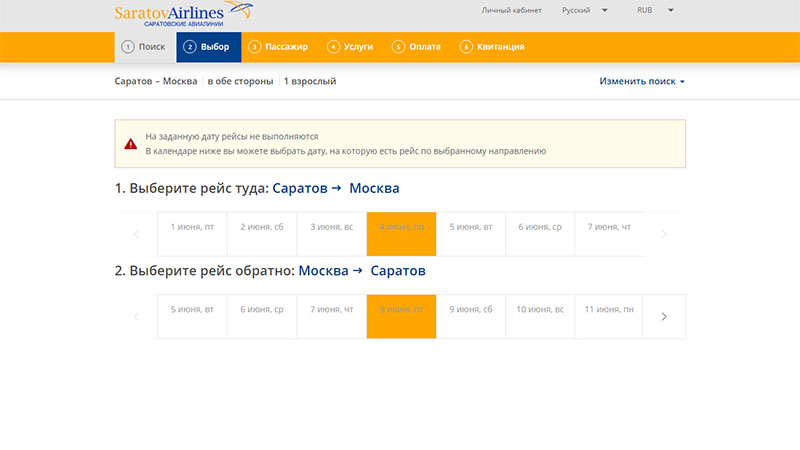Screen dimensions: 800x450
Task: Pick highlighted outbound date 4 июня
Action: pos(401,227)
